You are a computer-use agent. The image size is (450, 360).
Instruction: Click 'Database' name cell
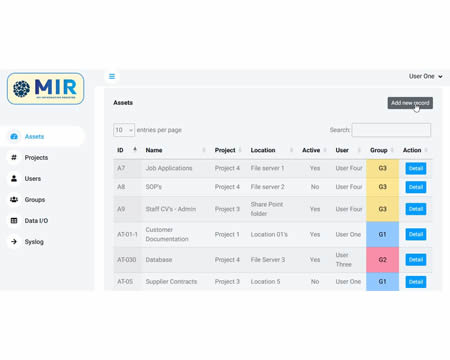[159, 260]
